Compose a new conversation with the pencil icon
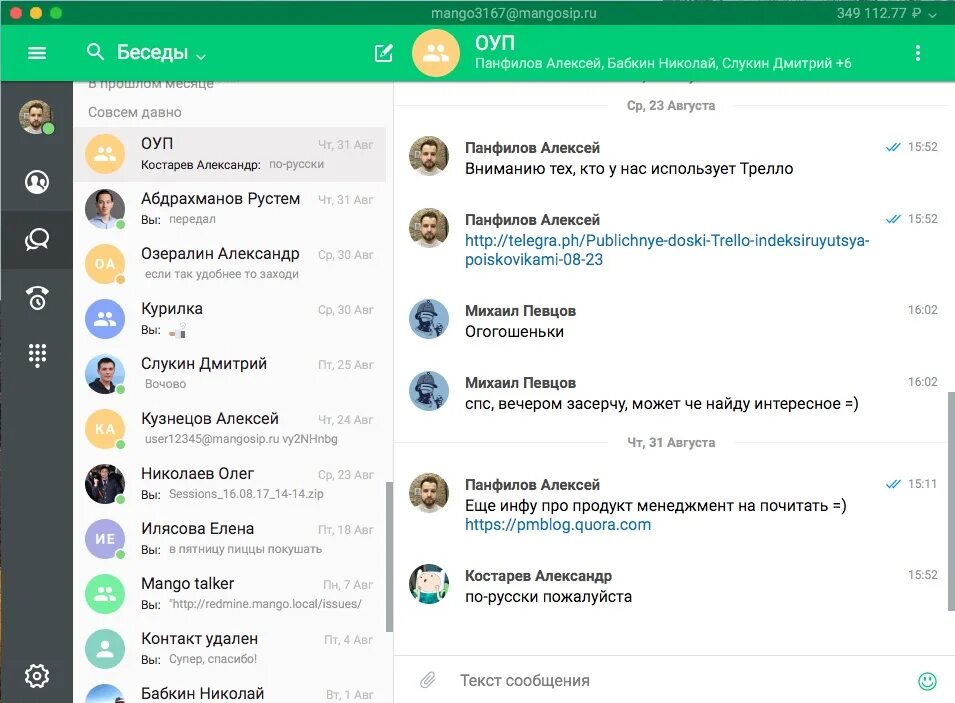The image size is (955, 703). point(383,53)
